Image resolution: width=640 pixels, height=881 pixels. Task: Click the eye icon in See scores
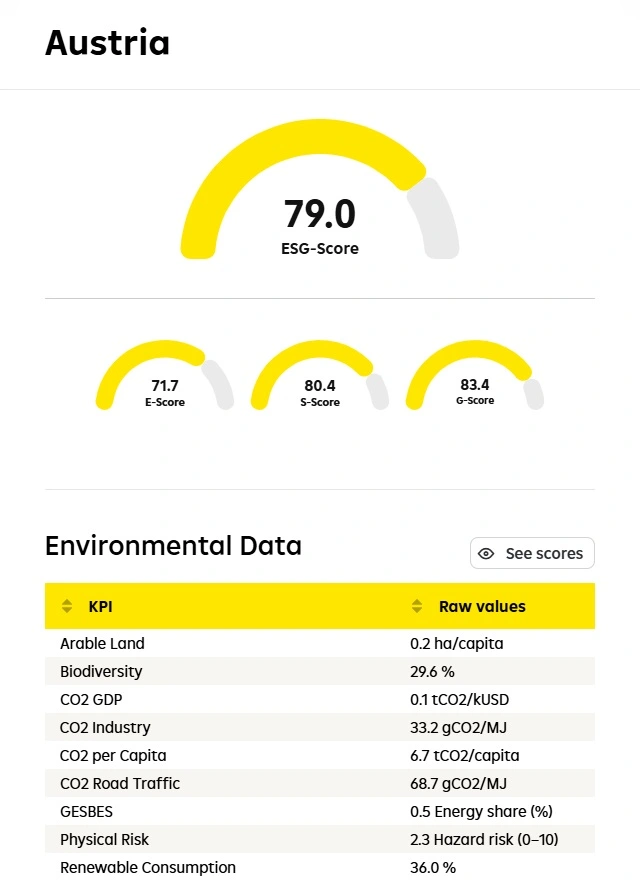click(x=487, y=553)
